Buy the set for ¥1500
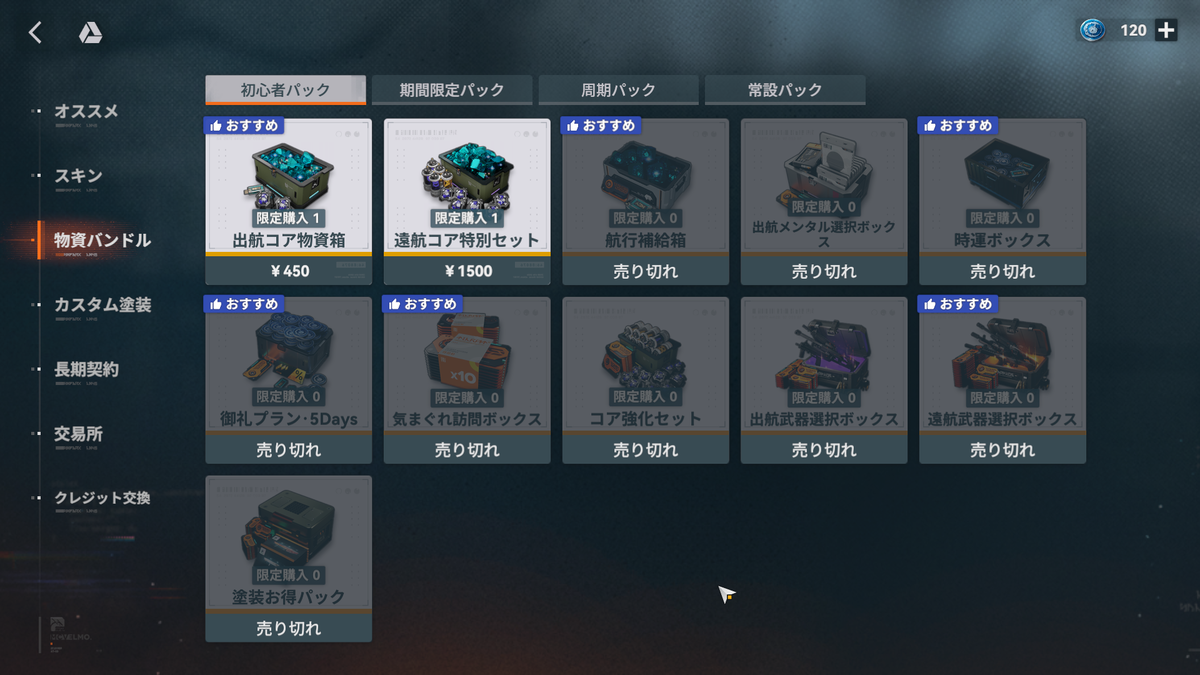This screenshot has width=1200, height=675. click(x=467, y=271)
